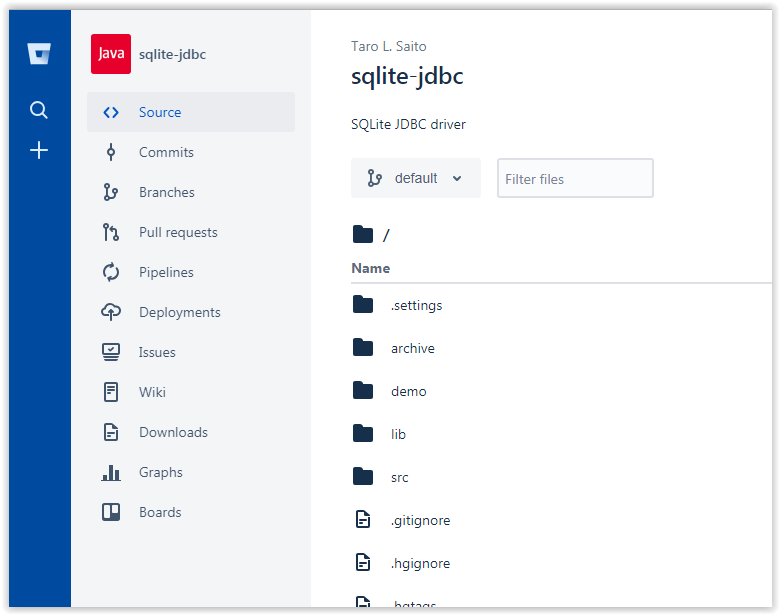Open the .gitignore file
780x615 pixels.
[x=420, y=520]
